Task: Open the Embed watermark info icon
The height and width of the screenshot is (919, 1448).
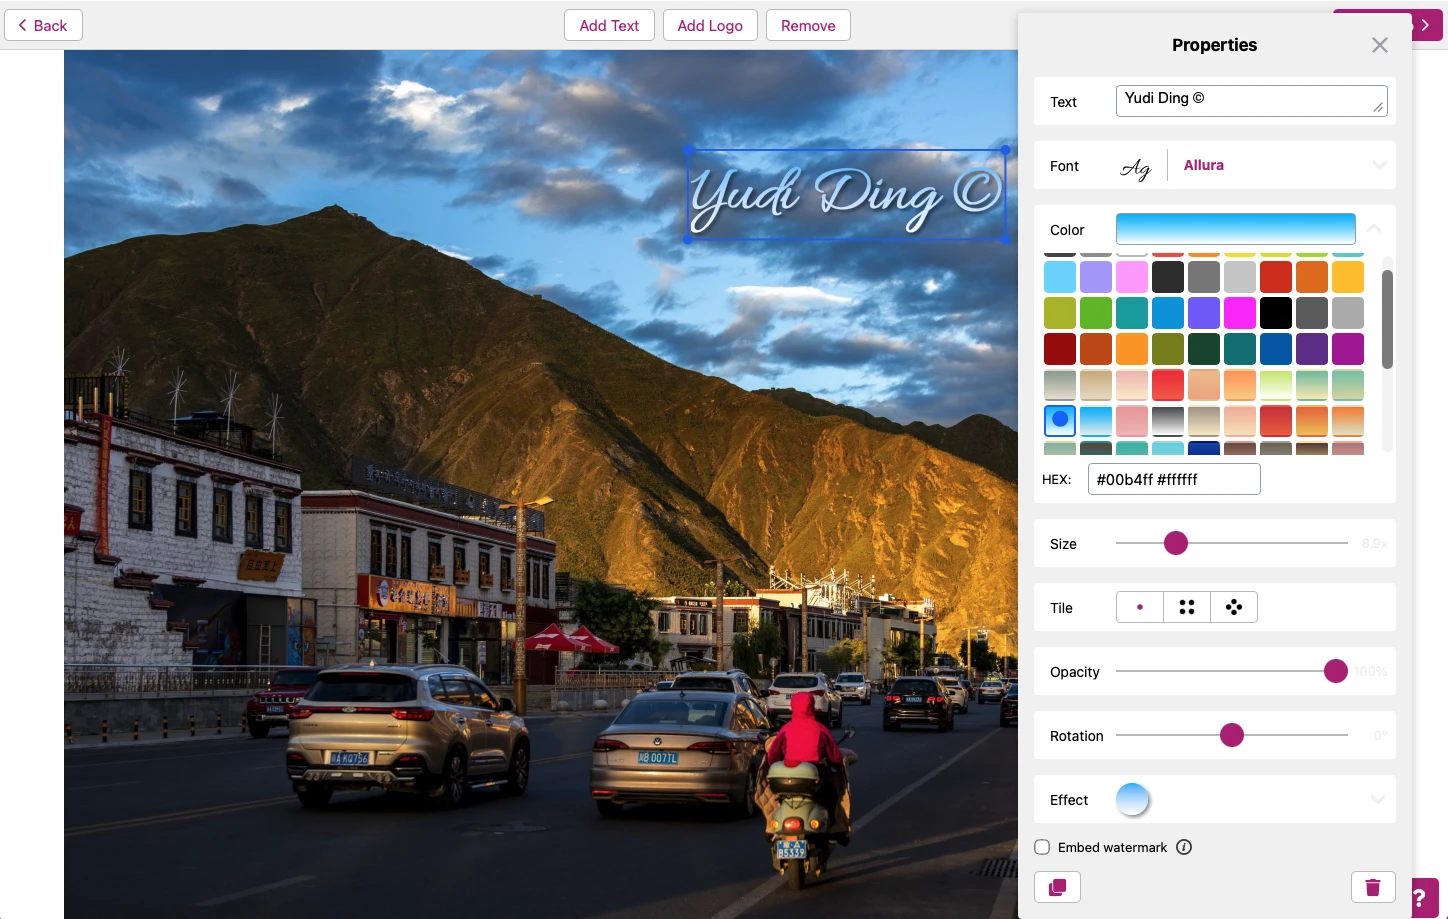Action: pyautogui.click(x=1184, y=847)
